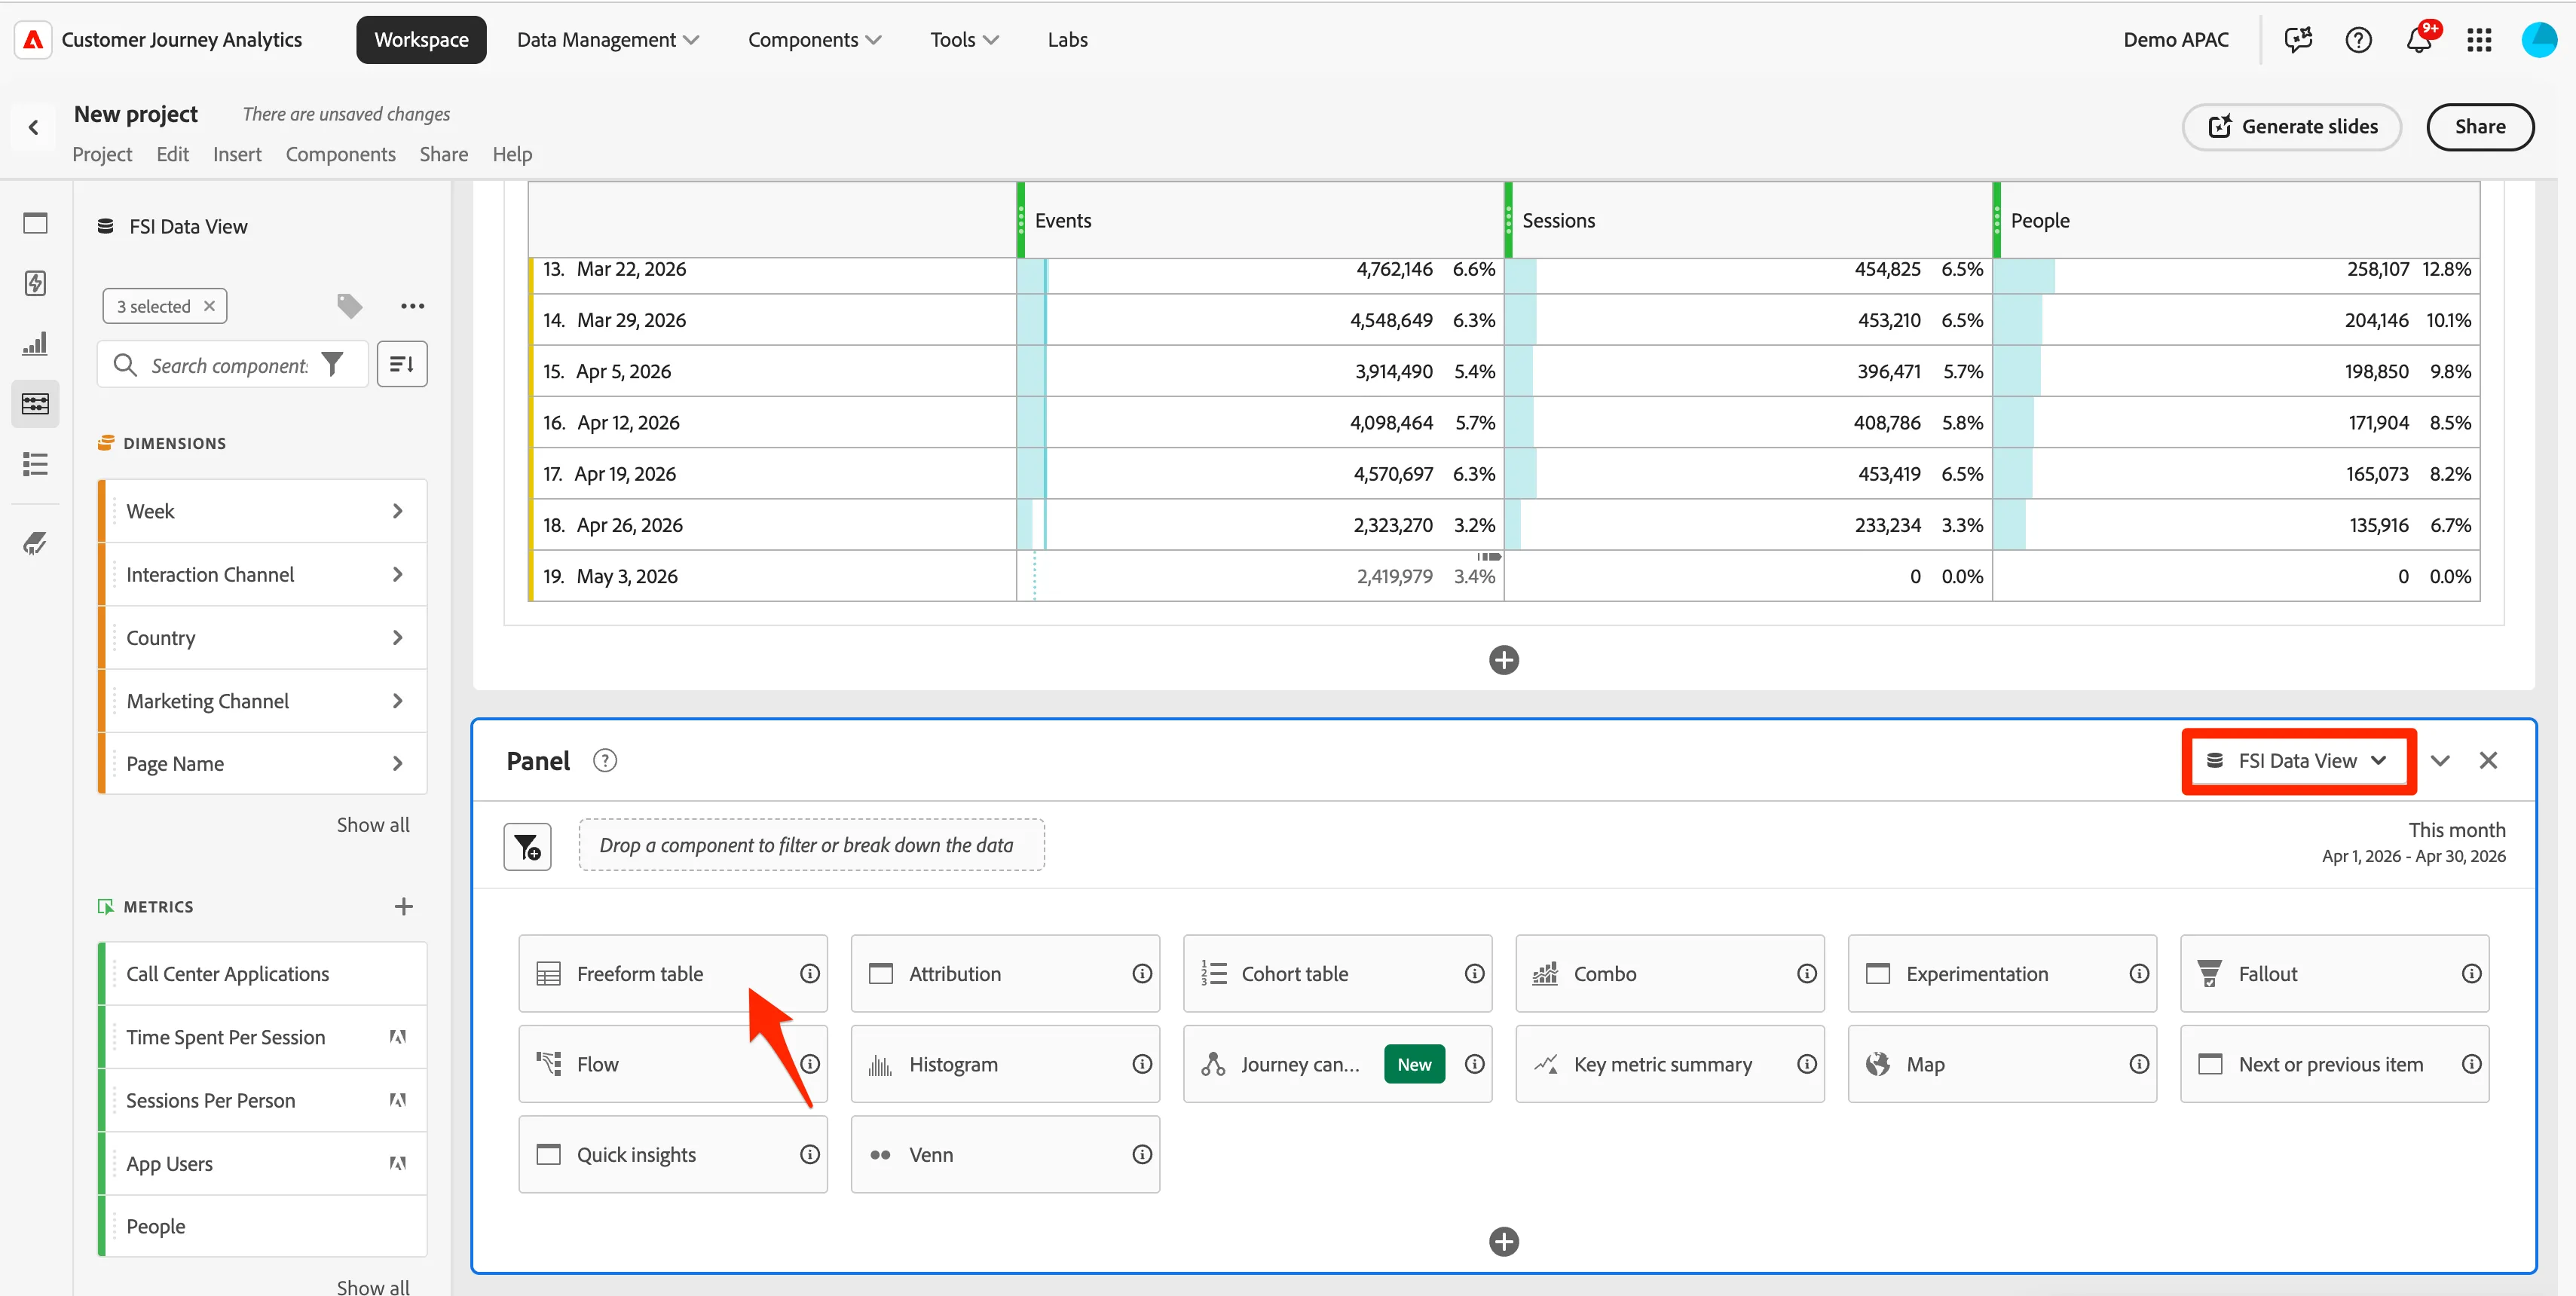Open the Help menu
The image size is (2576, 1296).
[512, 154]
